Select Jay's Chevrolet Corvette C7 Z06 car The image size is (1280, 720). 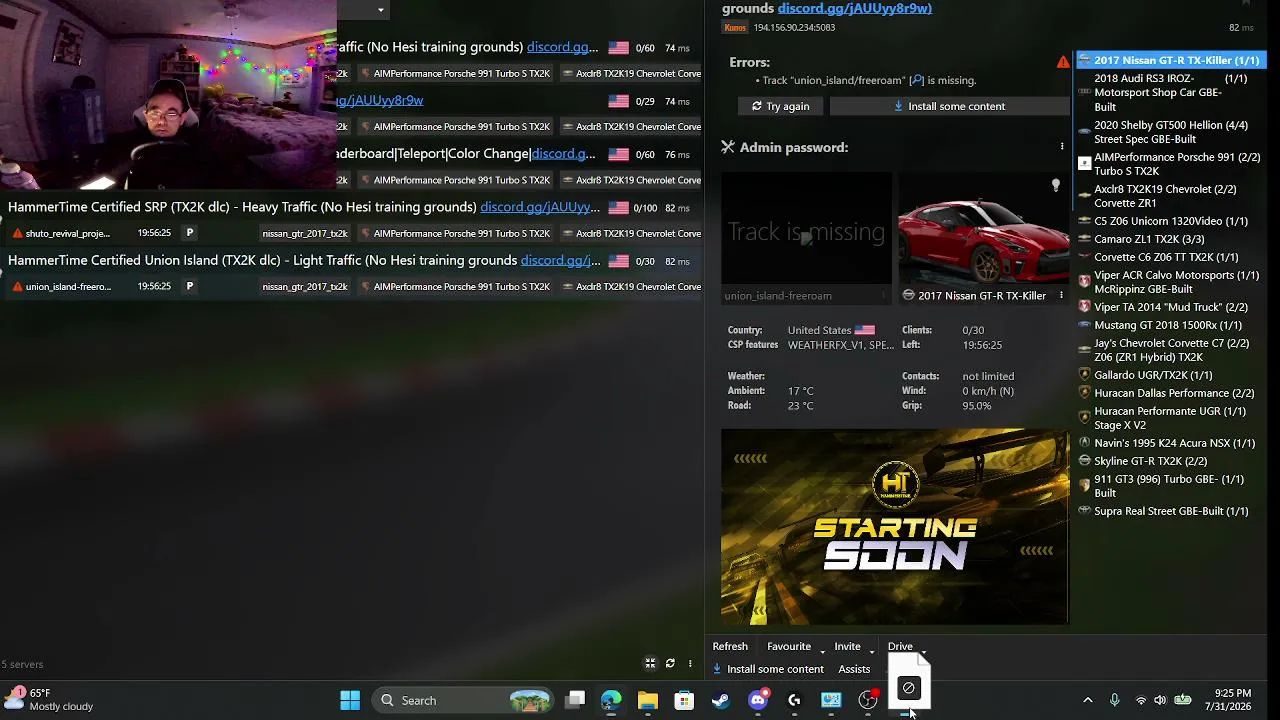(x=1171, y=350)
